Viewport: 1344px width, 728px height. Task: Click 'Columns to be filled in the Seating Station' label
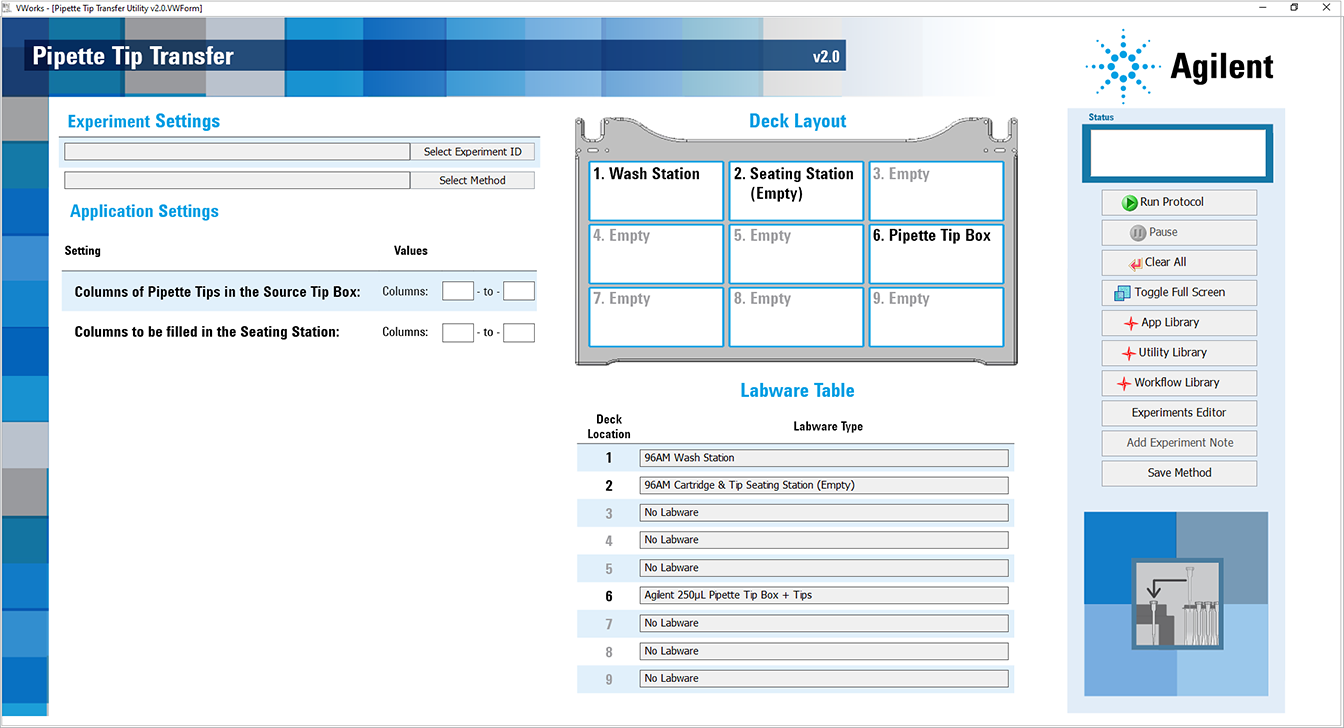[x=207, y=332]
